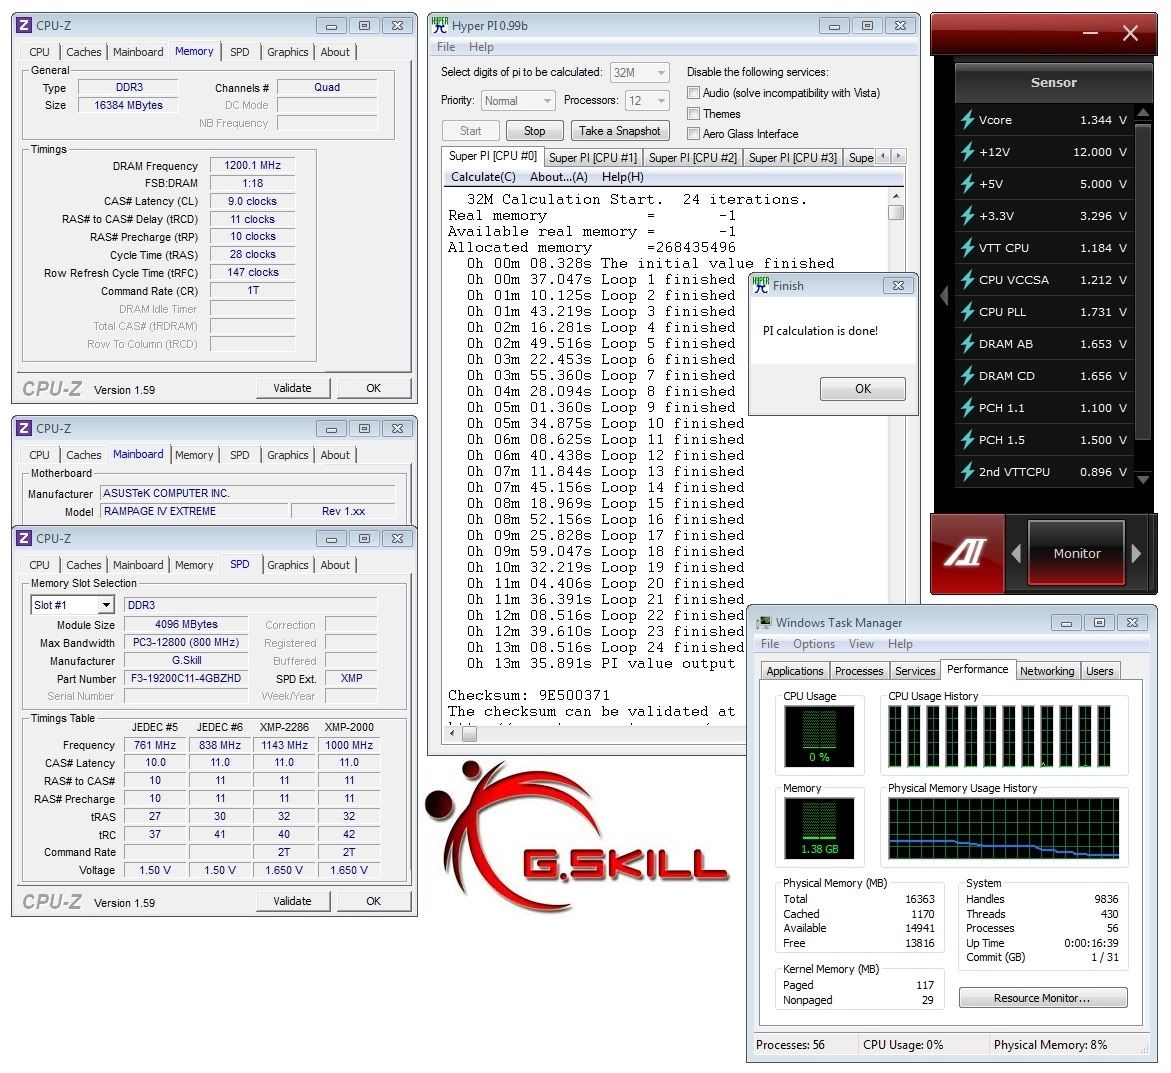Click the CPU-Z title icon of the motherboard window
The image size is (1171, 1073).
(24, 429)
